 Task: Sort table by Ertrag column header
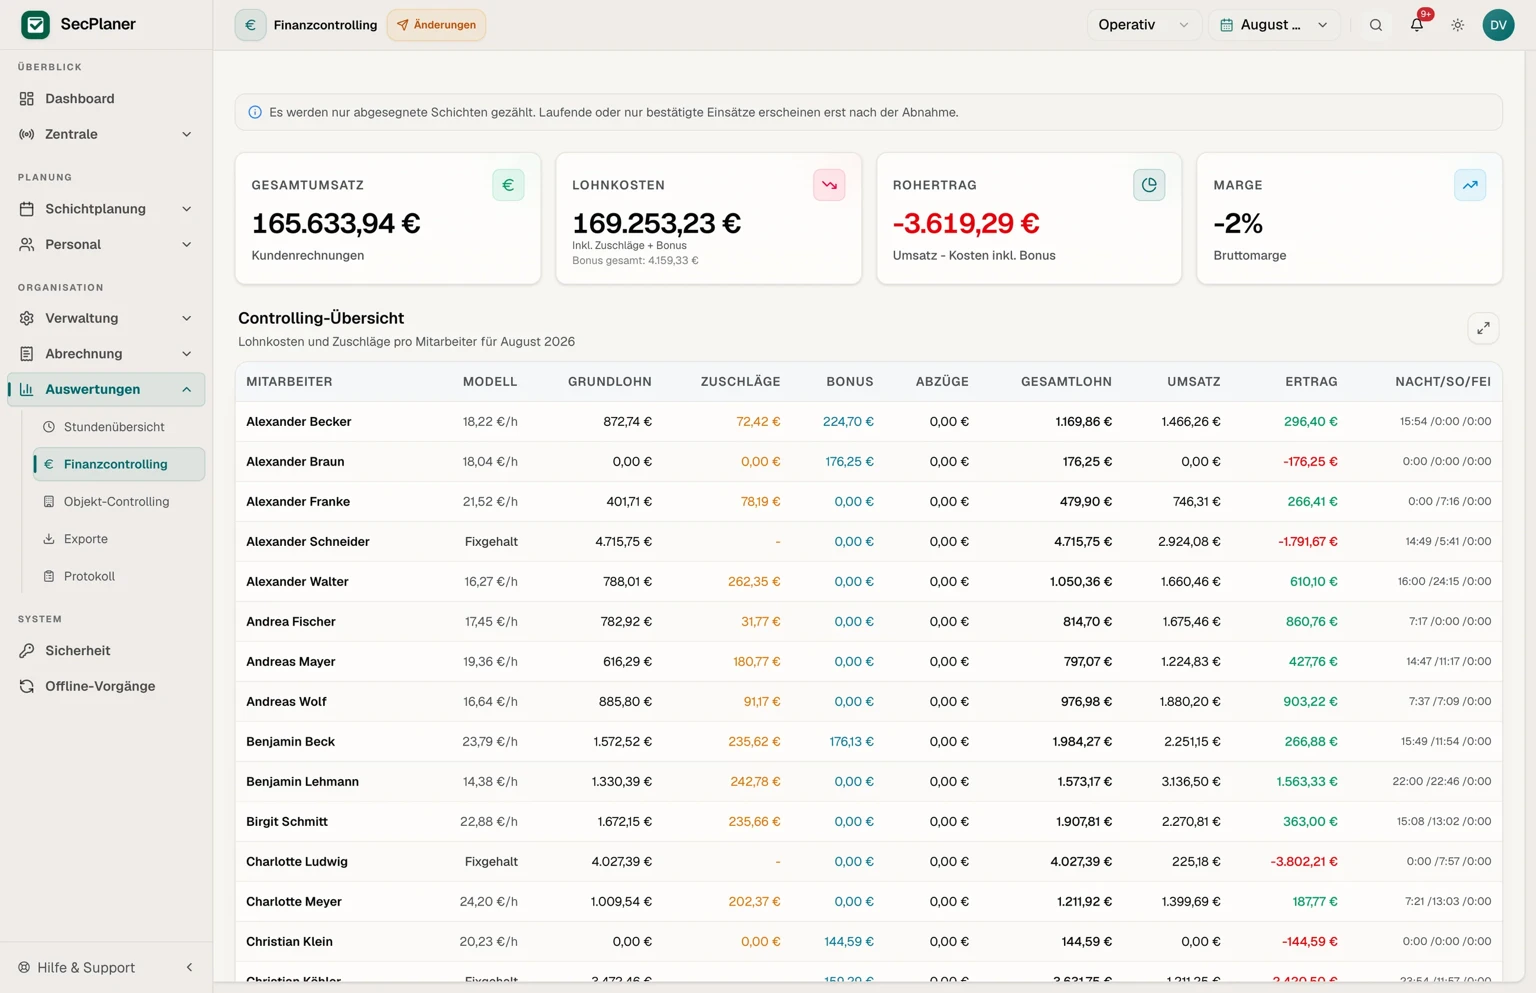pos(1311,382)
